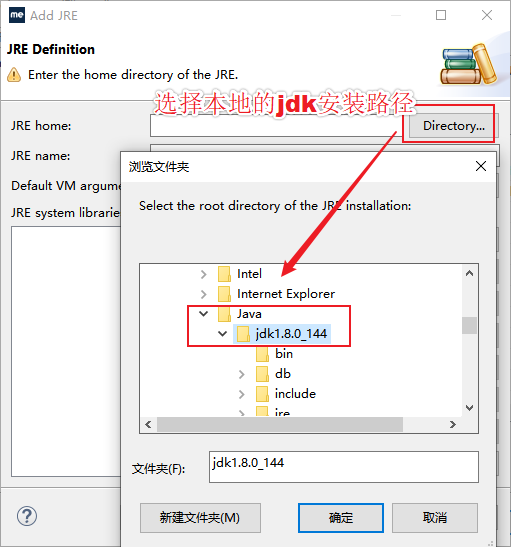
Task: Expand the include folder node
Action: point(242,394)
